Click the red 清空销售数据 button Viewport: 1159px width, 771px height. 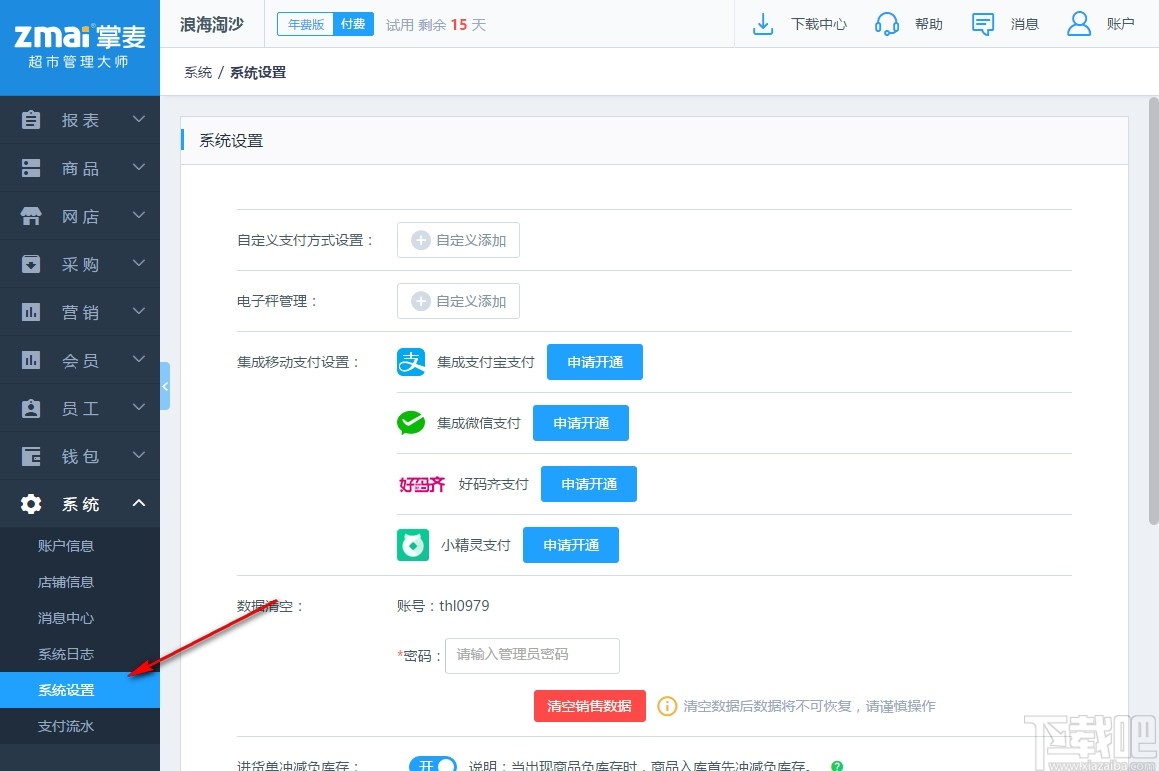coord(590,705)
